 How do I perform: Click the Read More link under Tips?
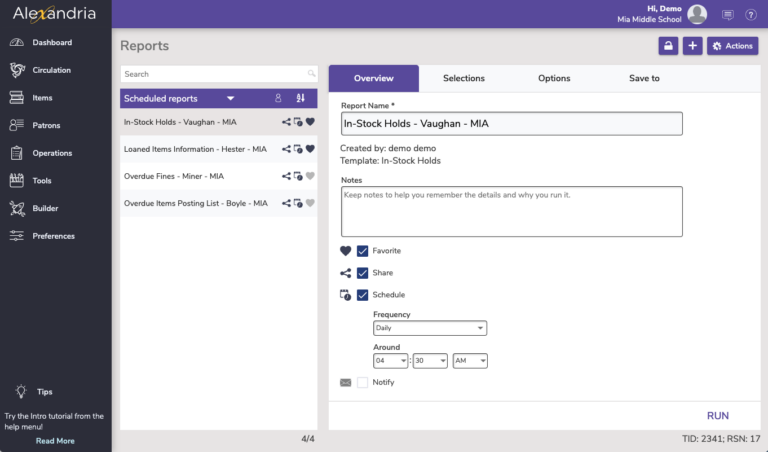[x=55, y=440]
